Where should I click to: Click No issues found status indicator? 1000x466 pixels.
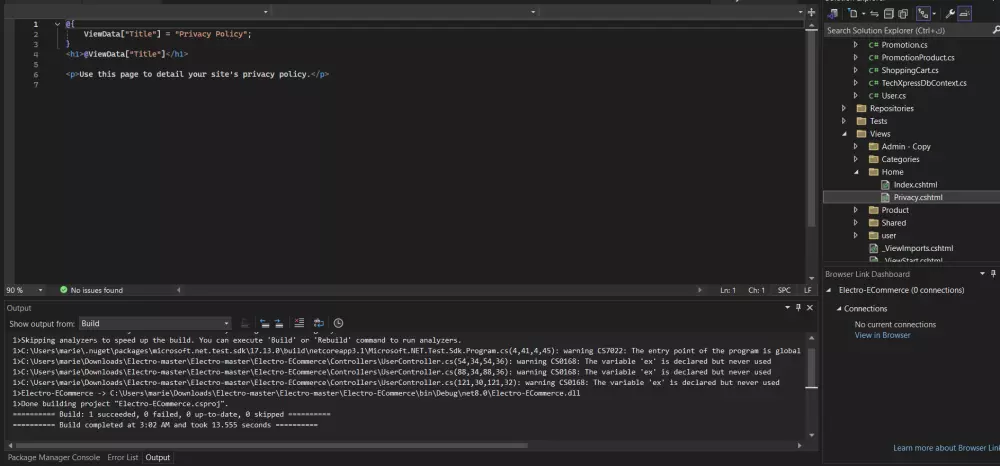[x=91, y=290]
